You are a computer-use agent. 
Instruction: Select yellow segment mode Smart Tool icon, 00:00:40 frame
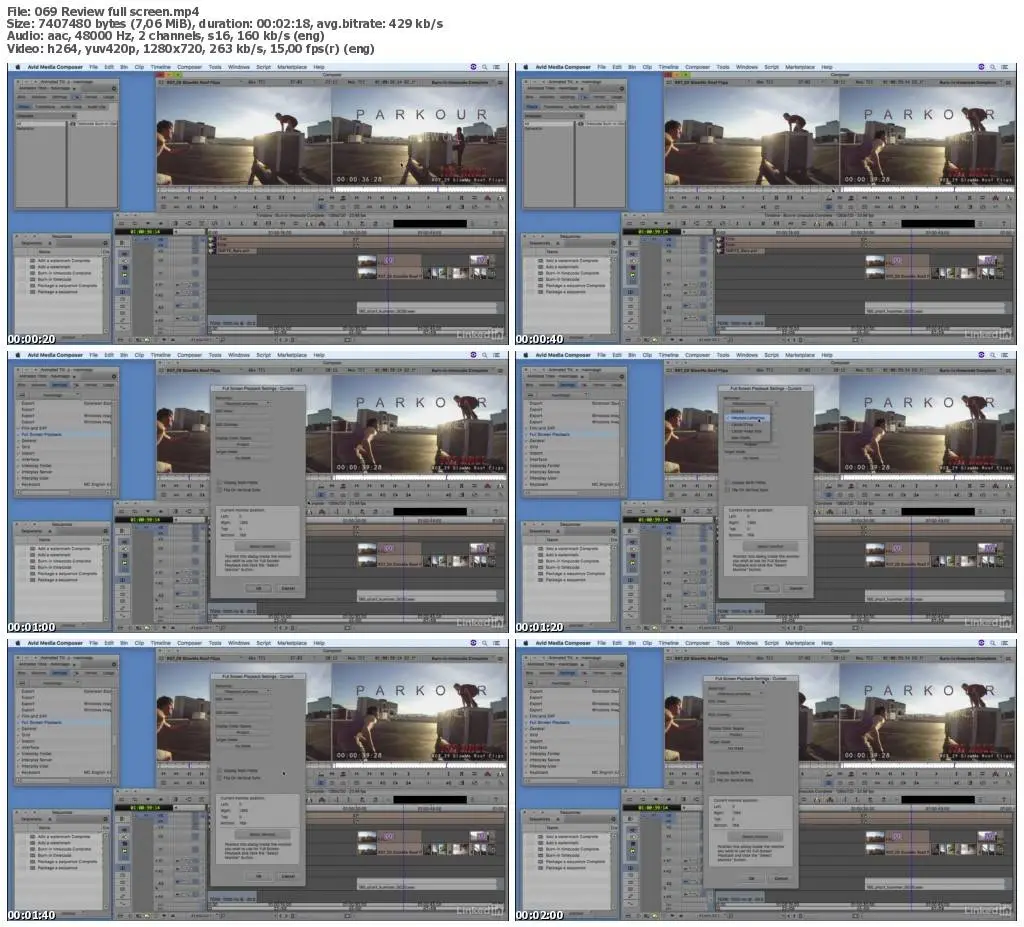632,275
